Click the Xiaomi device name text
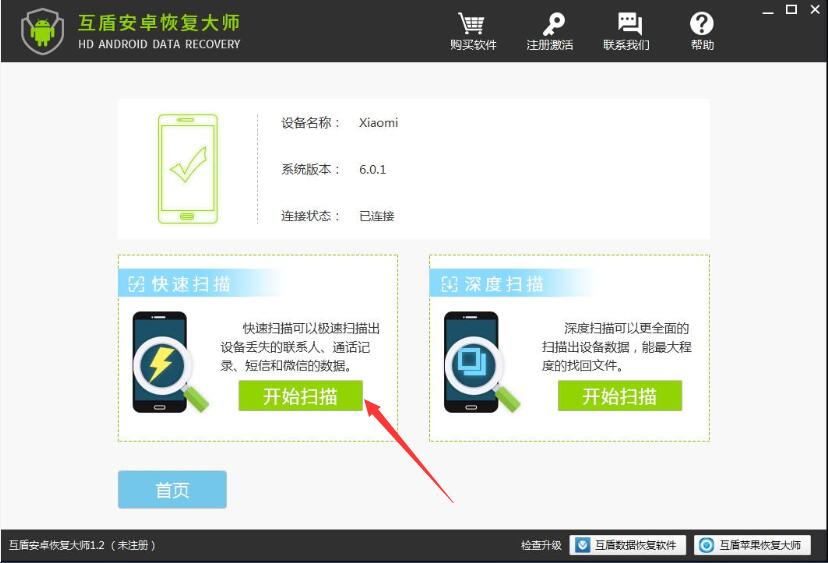Image resolution: width=828 pixels, height=563 pixels. point(379,123)
